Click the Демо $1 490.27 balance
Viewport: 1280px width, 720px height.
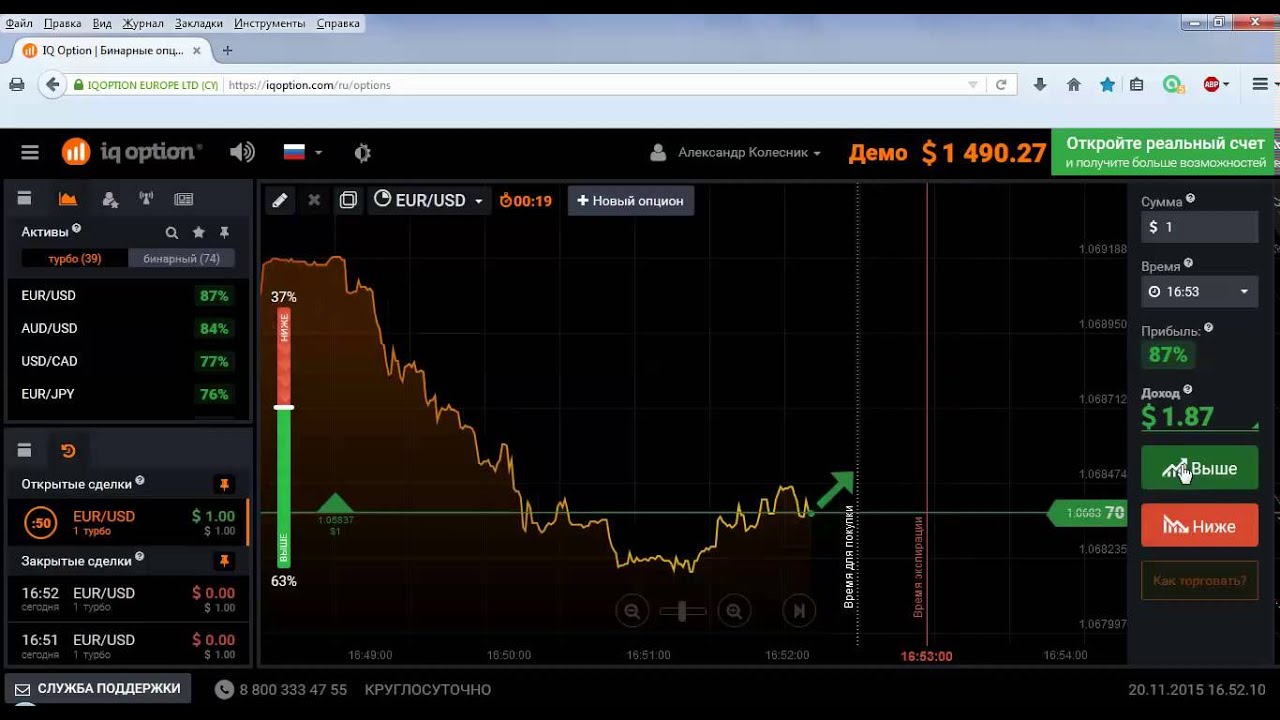[x=947, y=153]
